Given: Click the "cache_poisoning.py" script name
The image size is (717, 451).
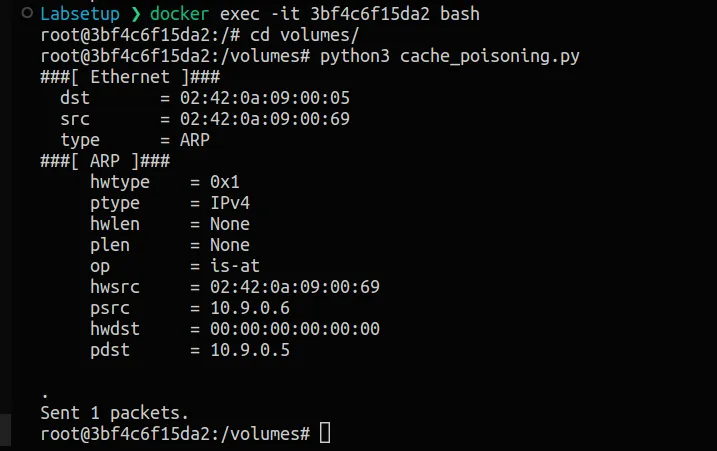Looking at the screenshot, I should click(x=489, y=56).
